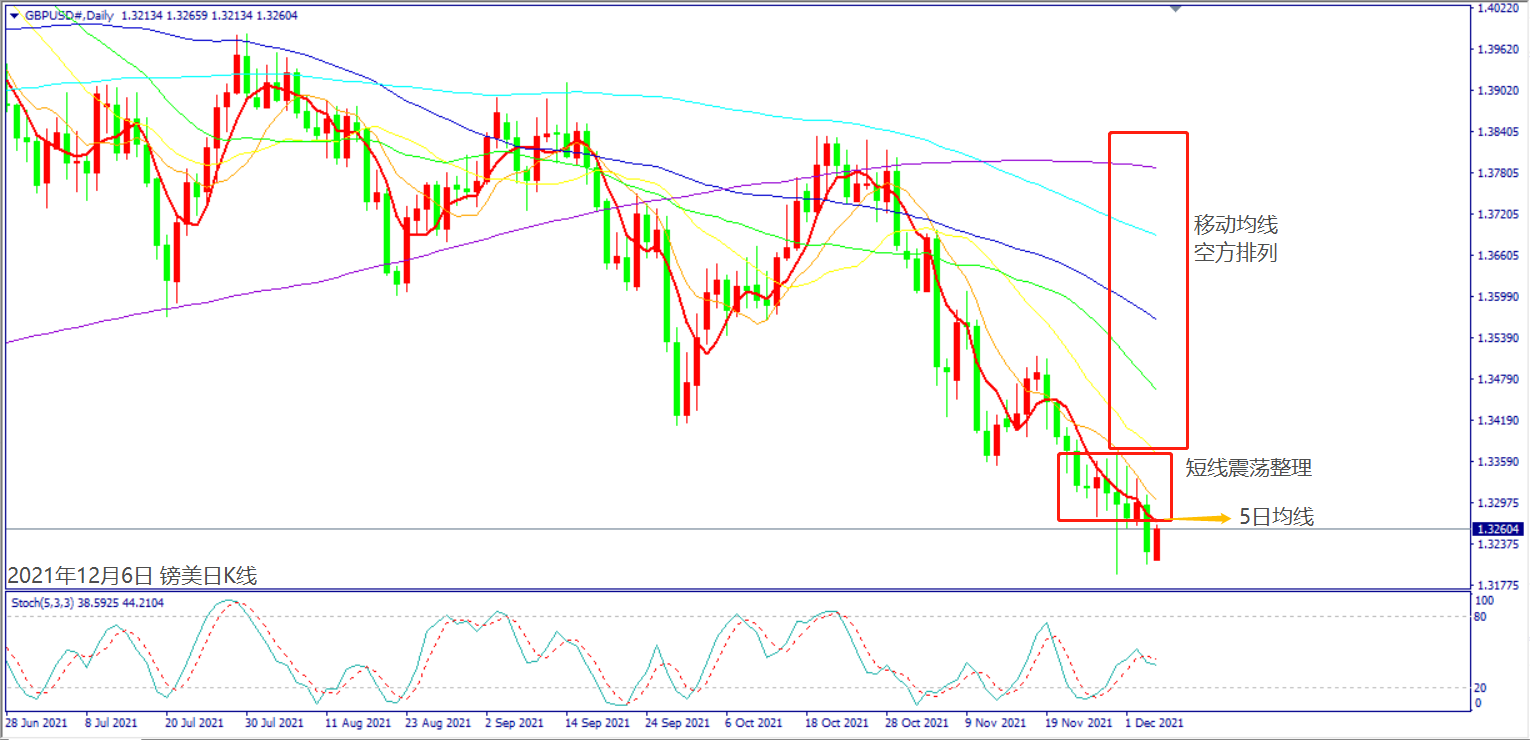The width and height of the screenshot is (1530, 740).
Task: Click the 28 Oct 2021 date label
Action: (916, 722)
